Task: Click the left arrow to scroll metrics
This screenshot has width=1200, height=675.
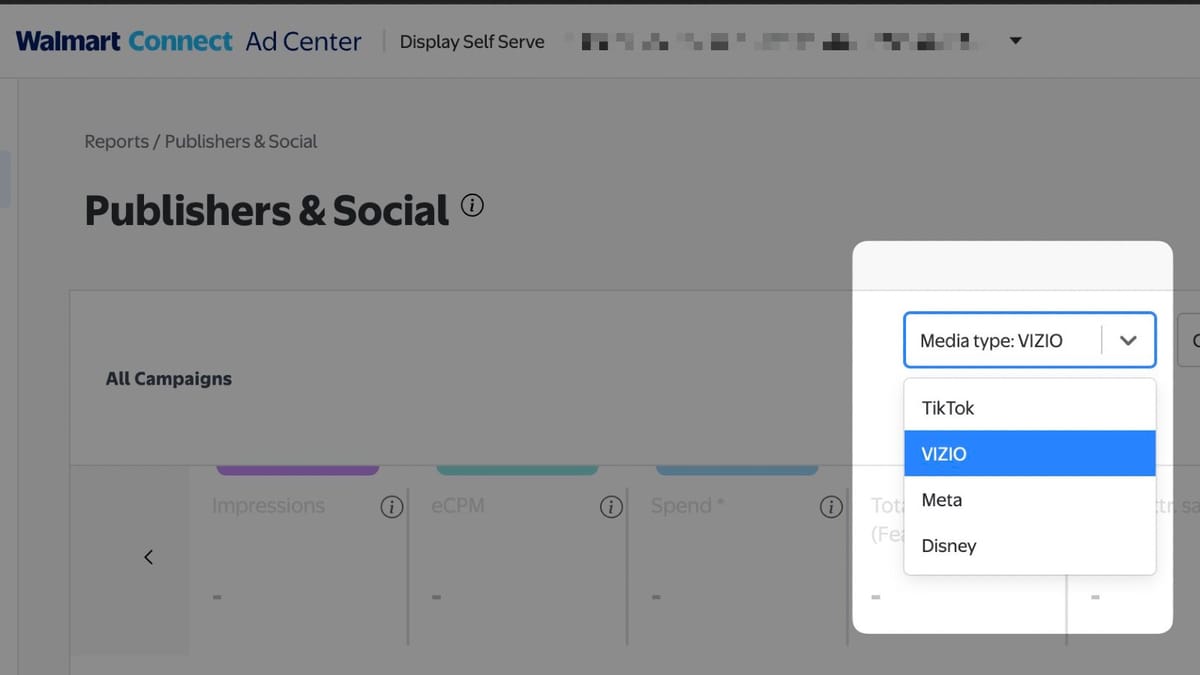Action: (x=148, y=556)
